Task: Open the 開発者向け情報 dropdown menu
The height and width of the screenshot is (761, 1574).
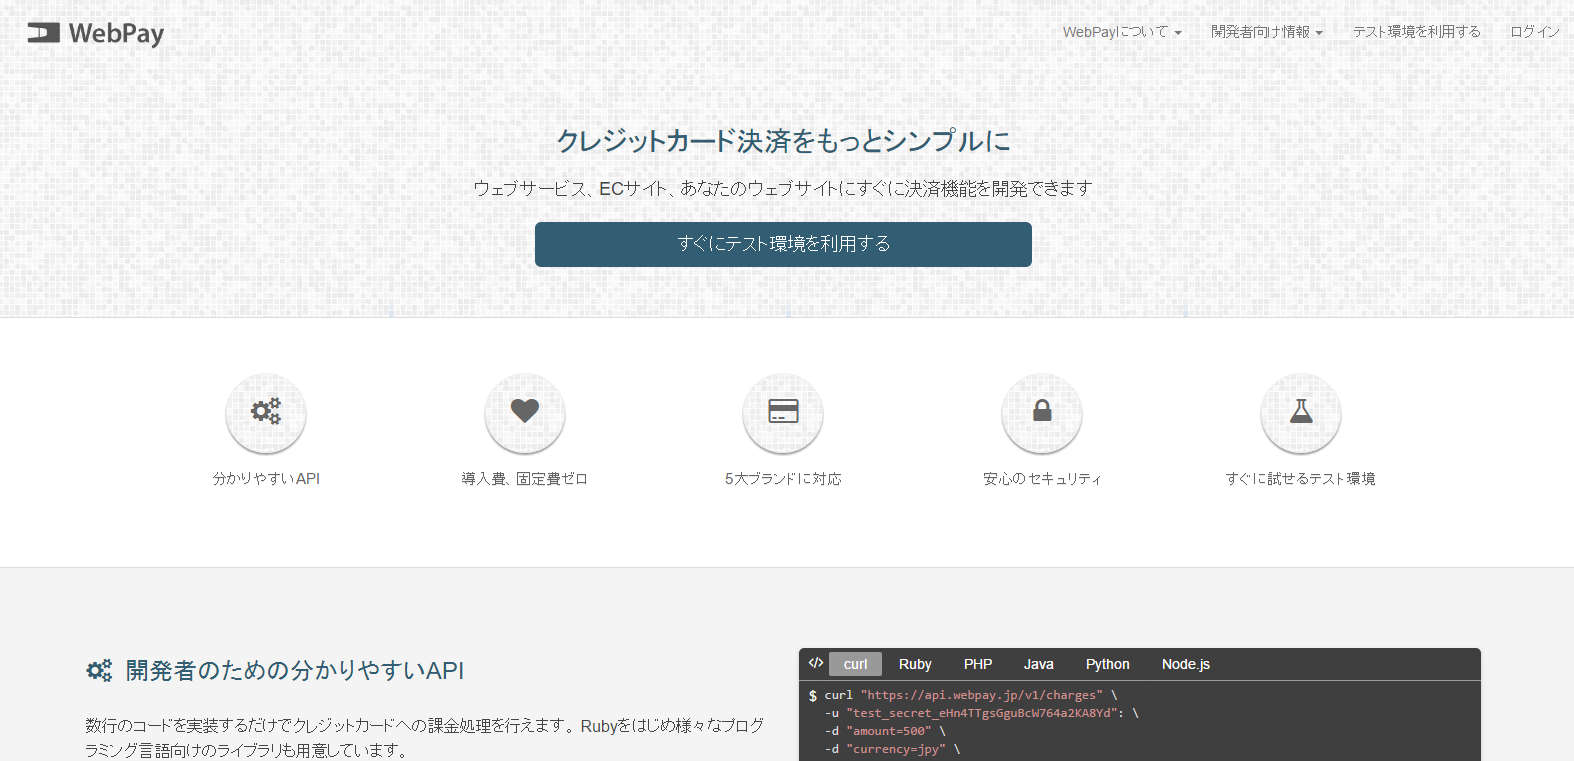Action: (1266, 32)
